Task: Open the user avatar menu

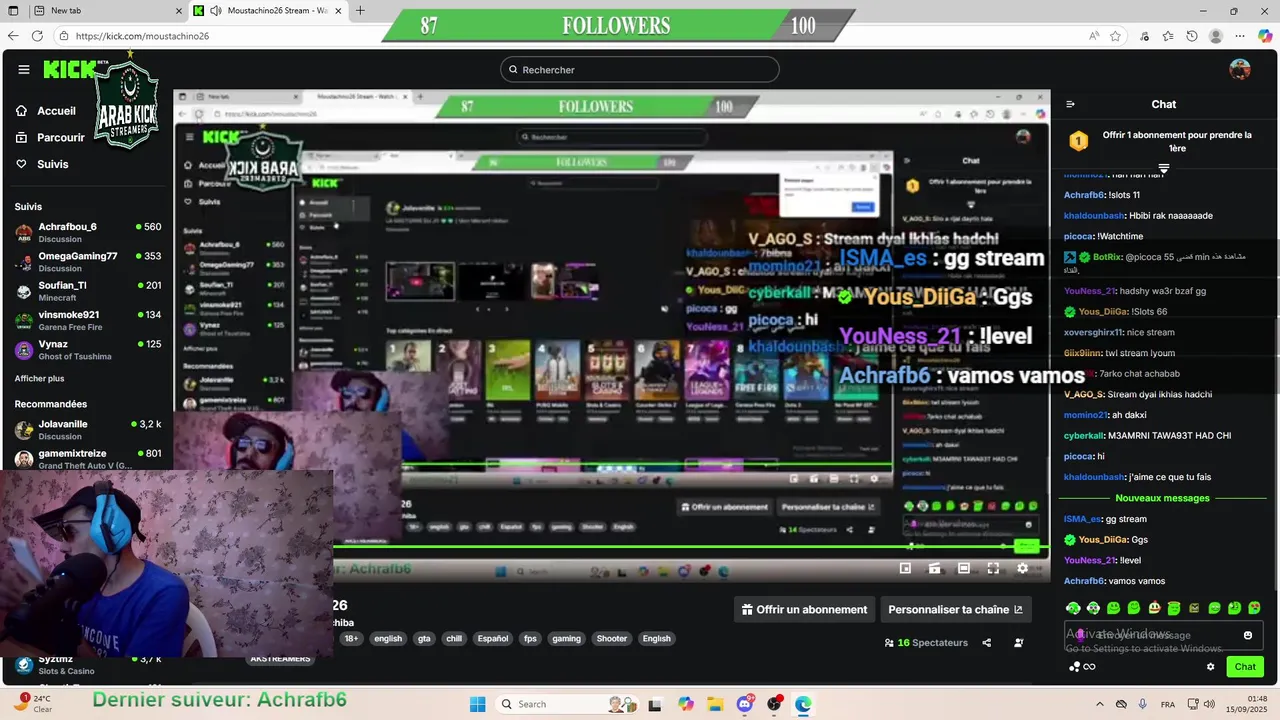Action: (x=1240, y=69)
